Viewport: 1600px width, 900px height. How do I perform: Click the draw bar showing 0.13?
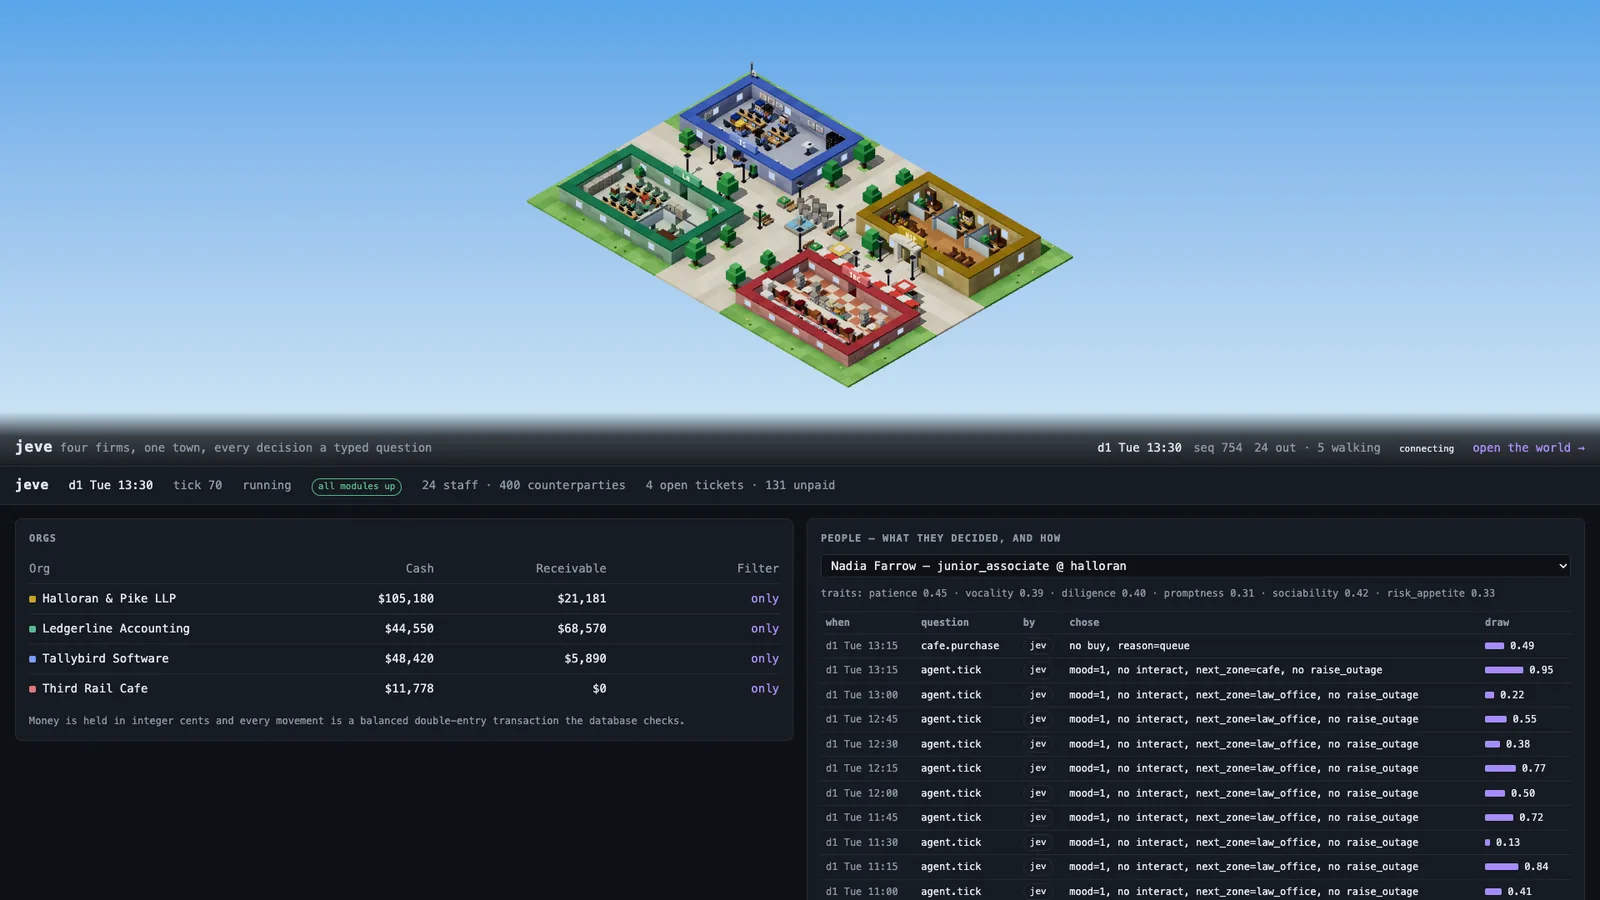coord(1487,843)
